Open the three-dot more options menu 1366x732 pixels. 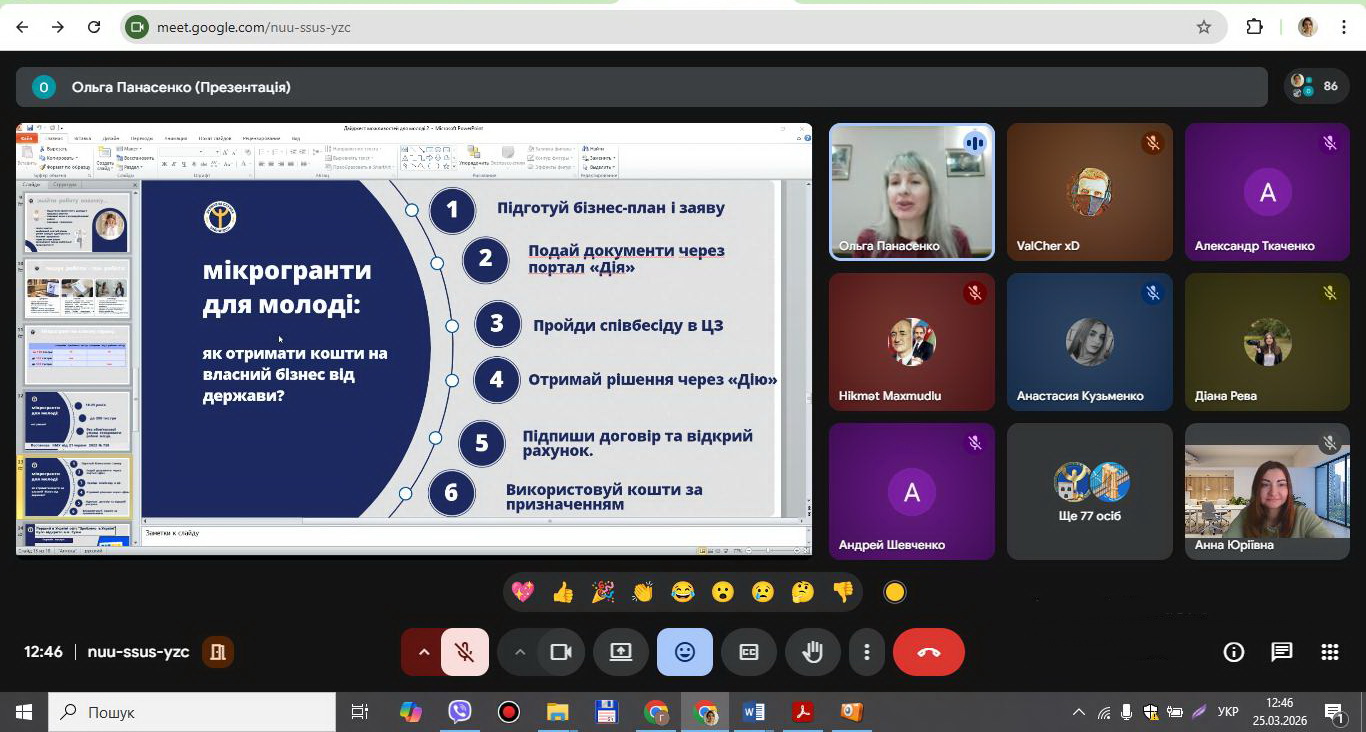click(x=866, y=652)
